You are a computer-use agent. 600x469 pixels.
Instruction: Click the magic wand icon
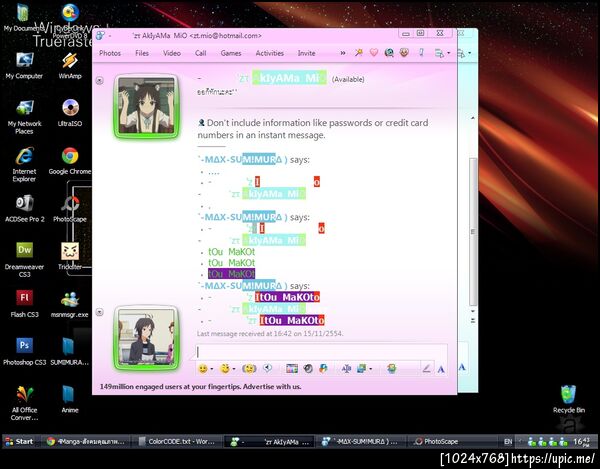pyautogui.click(x=359, y=53)
